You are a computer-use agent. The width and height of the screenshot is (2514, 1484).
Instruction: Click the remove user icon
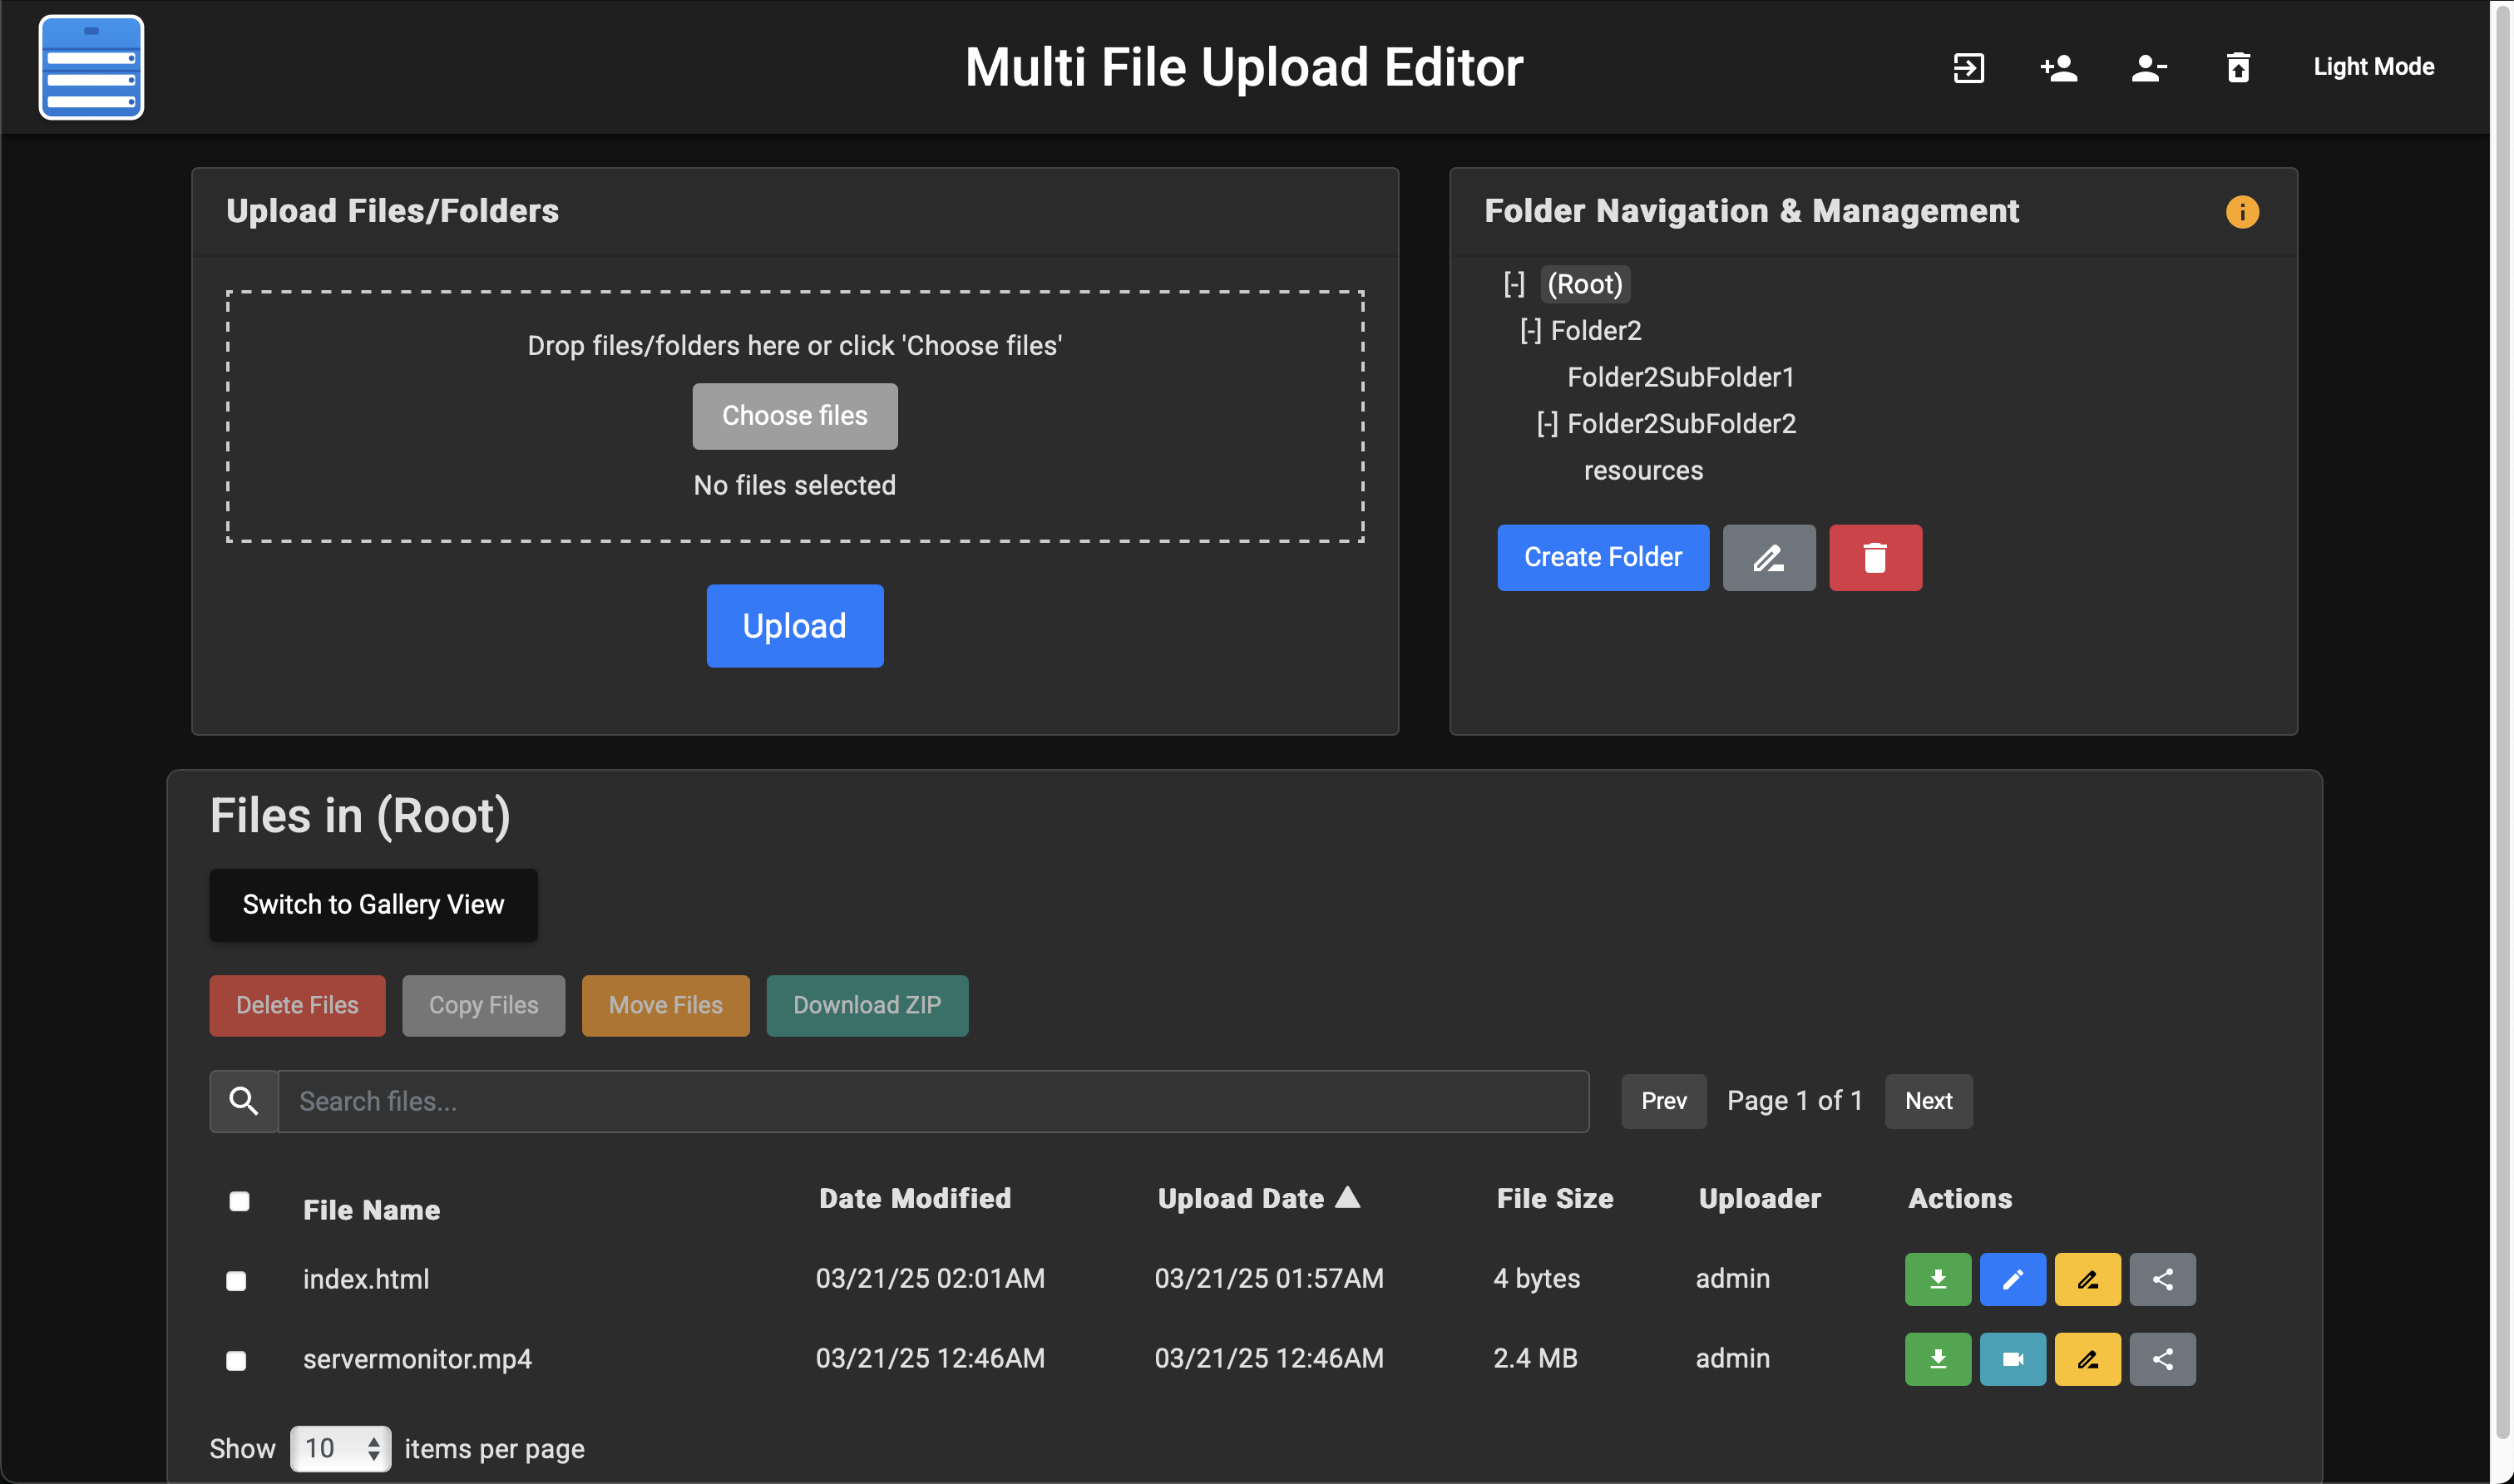2148,68
